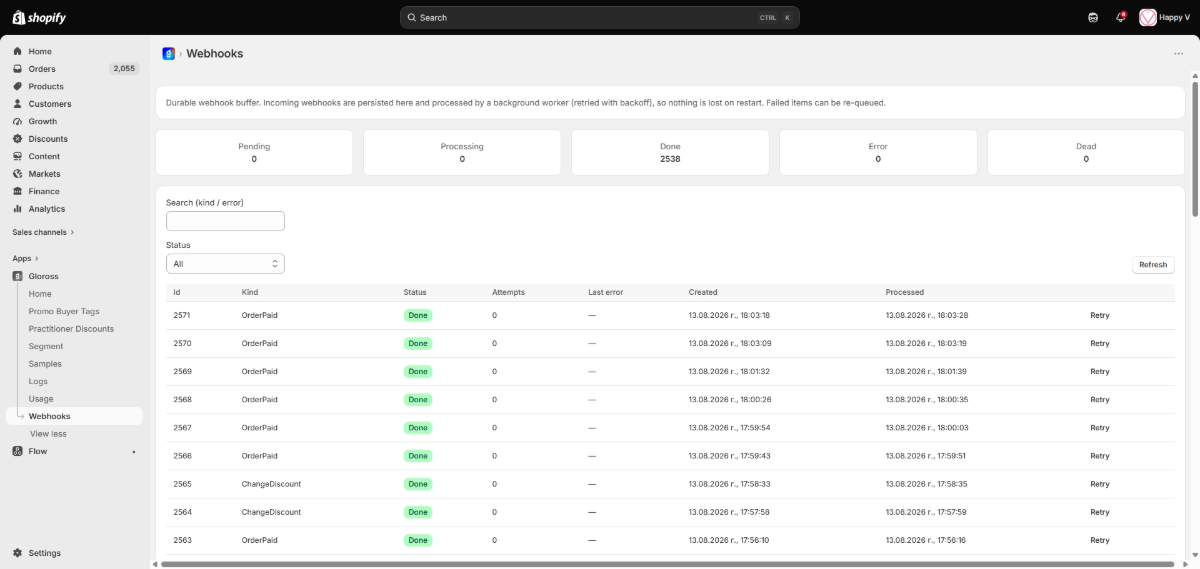Click the Gloross app icon in sidebar
The image size is (1200, 569).
pyautogui.click(x=18, y=276)
